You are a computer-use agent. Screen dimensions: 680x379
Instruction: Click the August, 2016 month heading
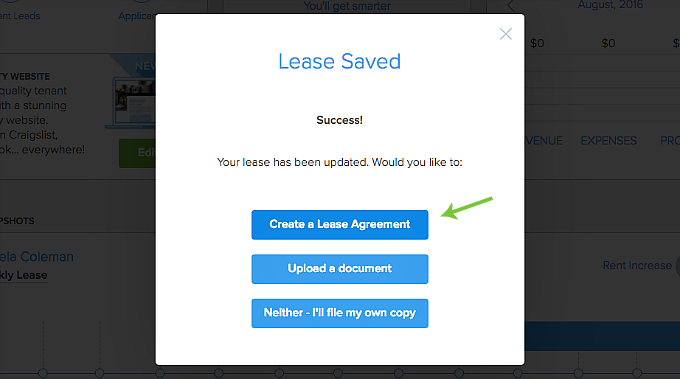tap(610, 5)
